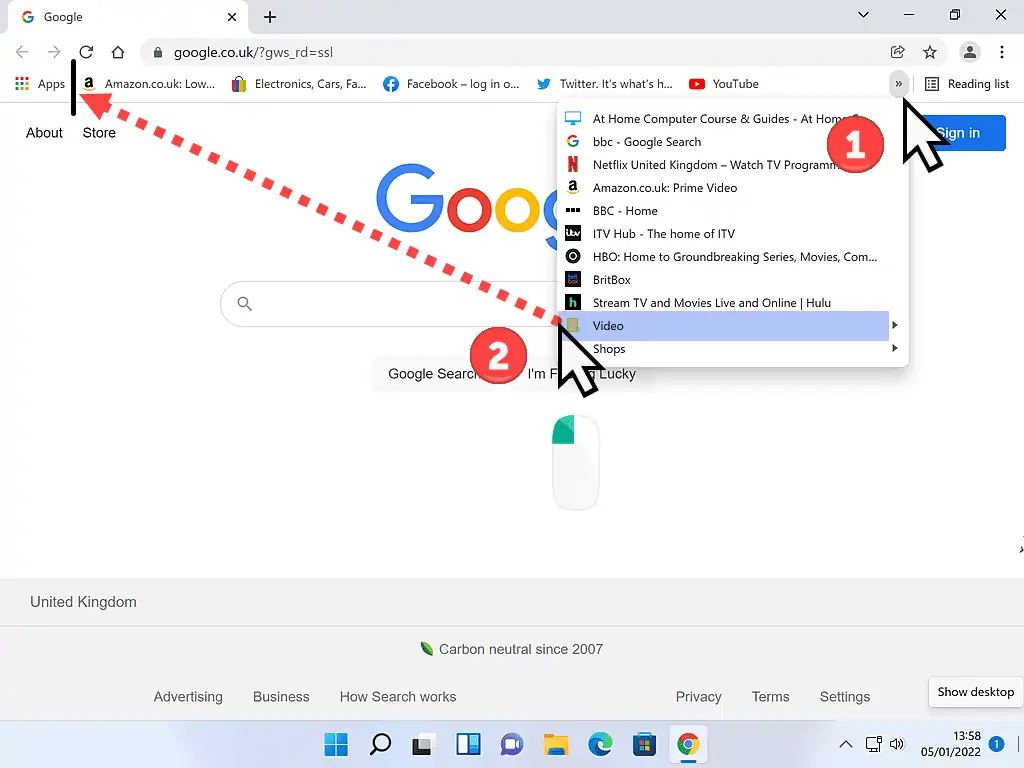1024x768 pixels.
Task: Open the Reading list
Action: pyautogui.click(x=966, y=84)
